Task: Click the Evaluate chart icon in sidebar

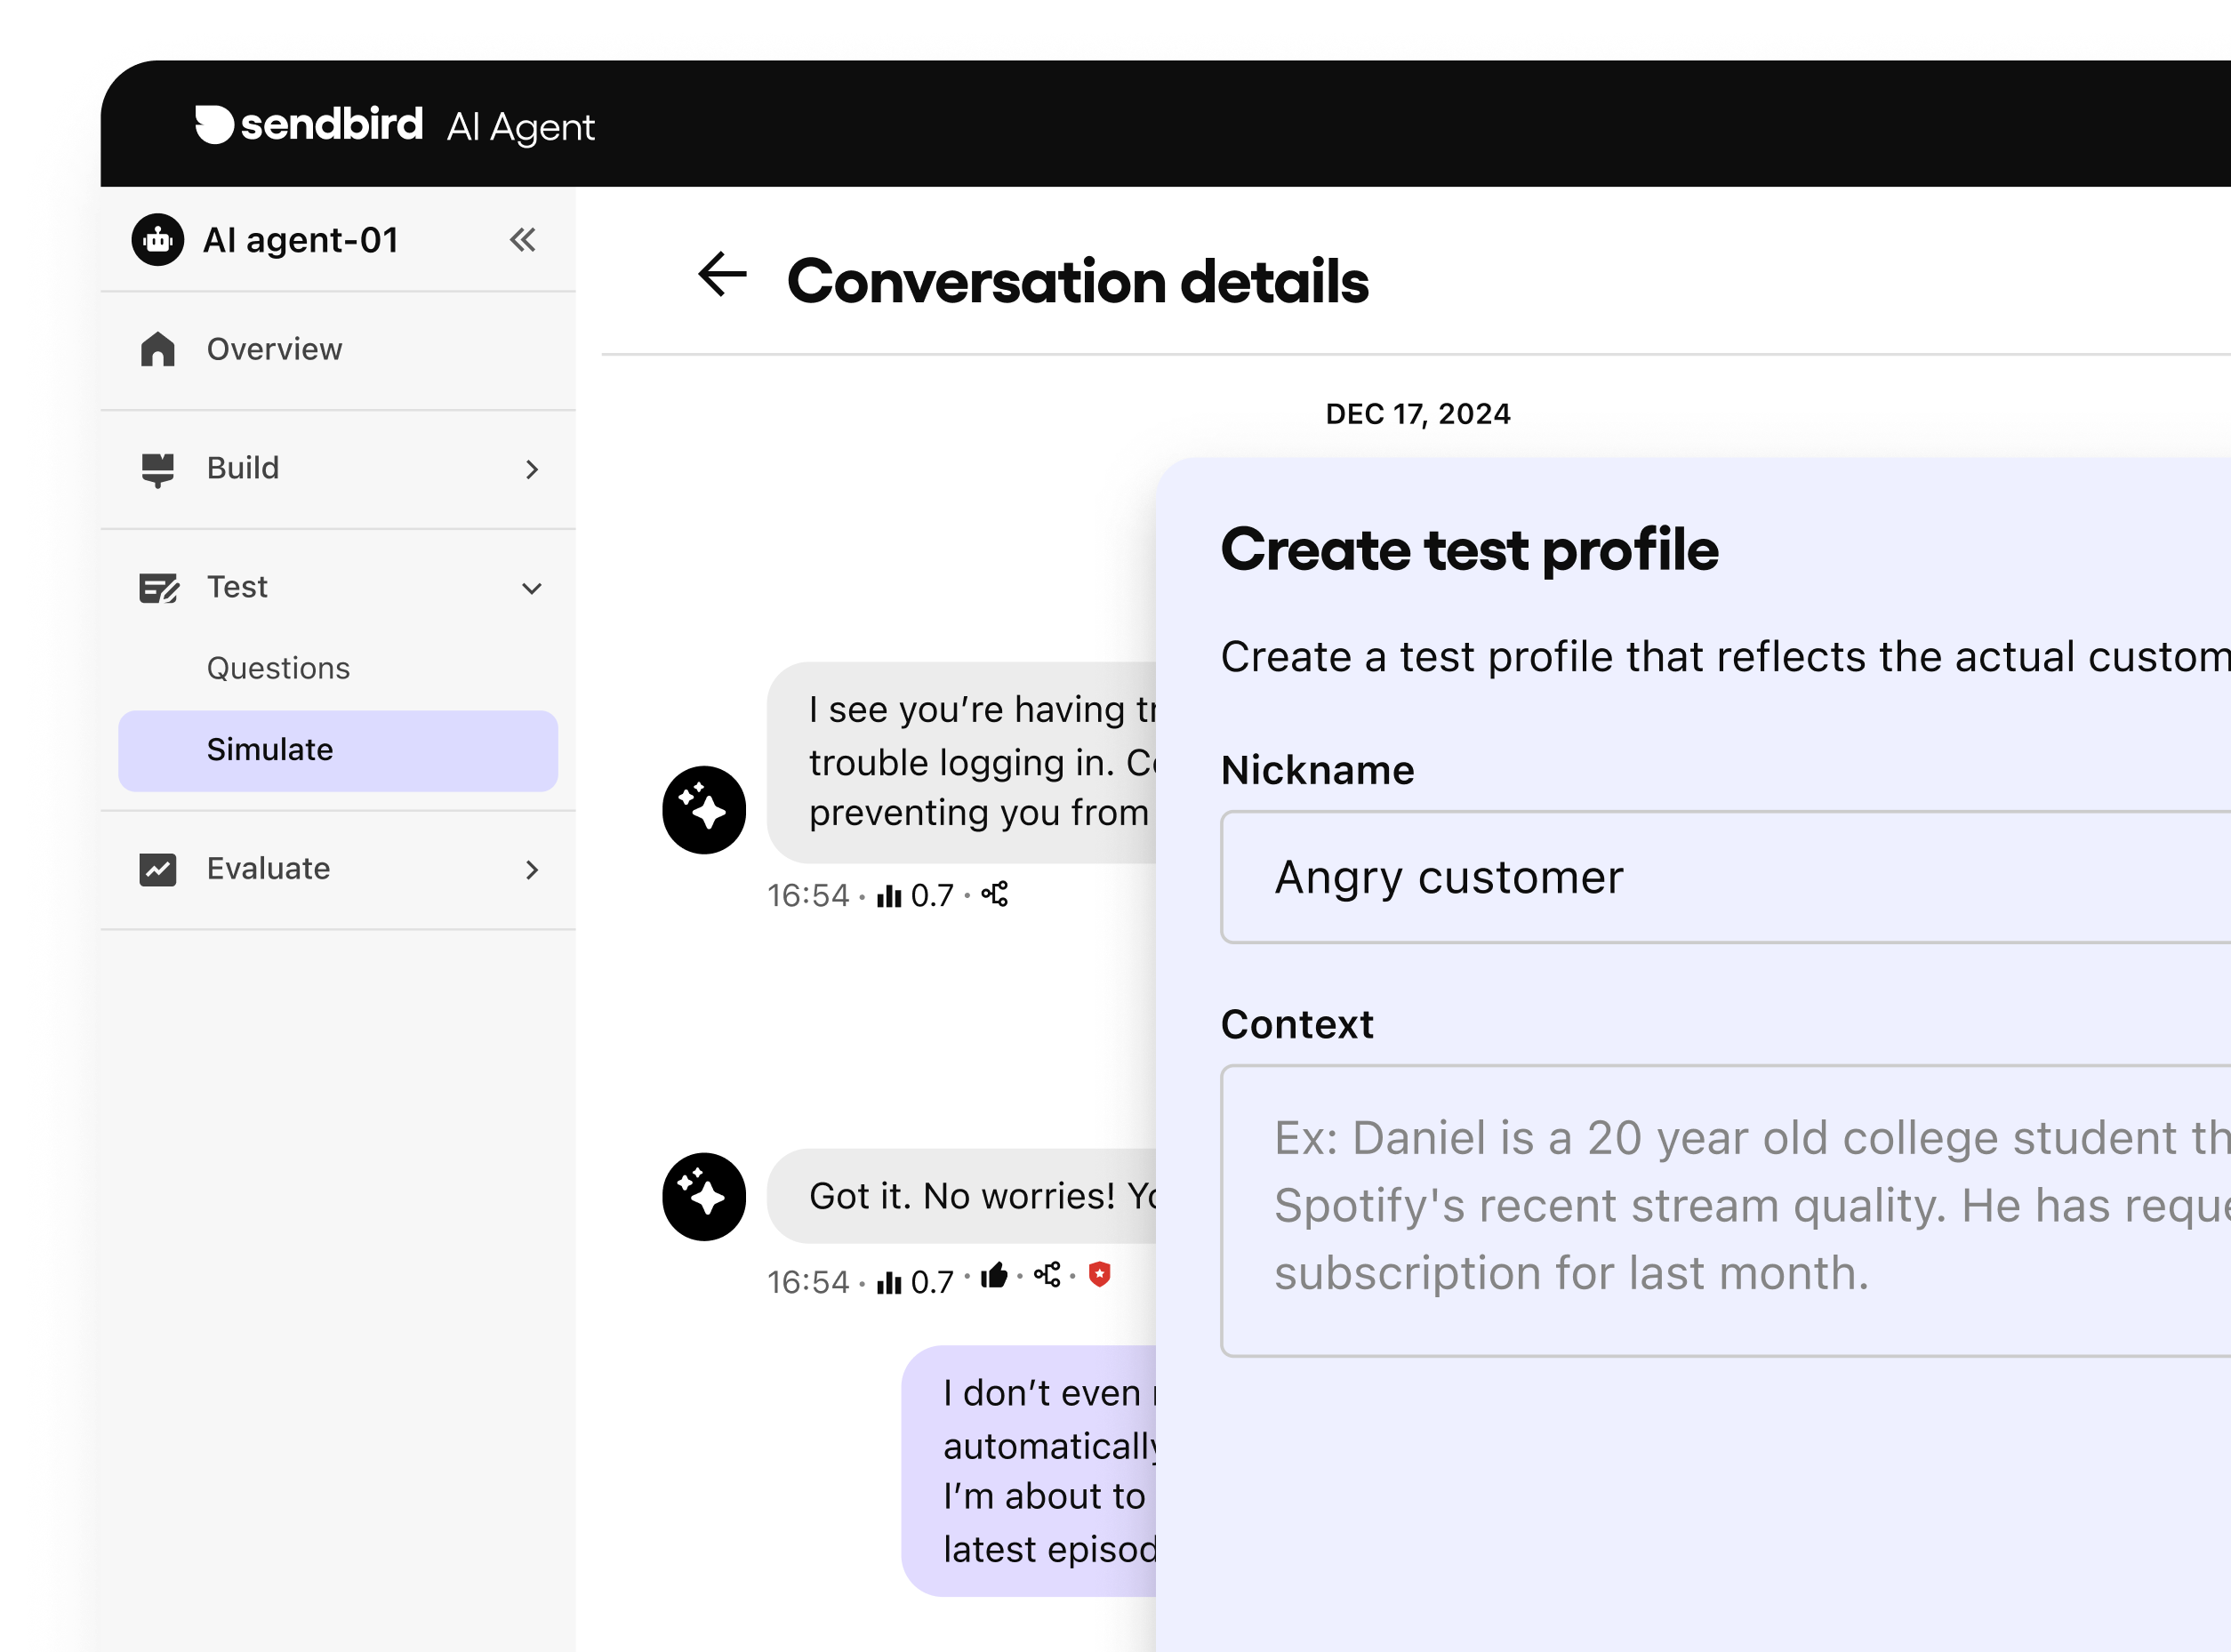Action: (x=158, y=869)
